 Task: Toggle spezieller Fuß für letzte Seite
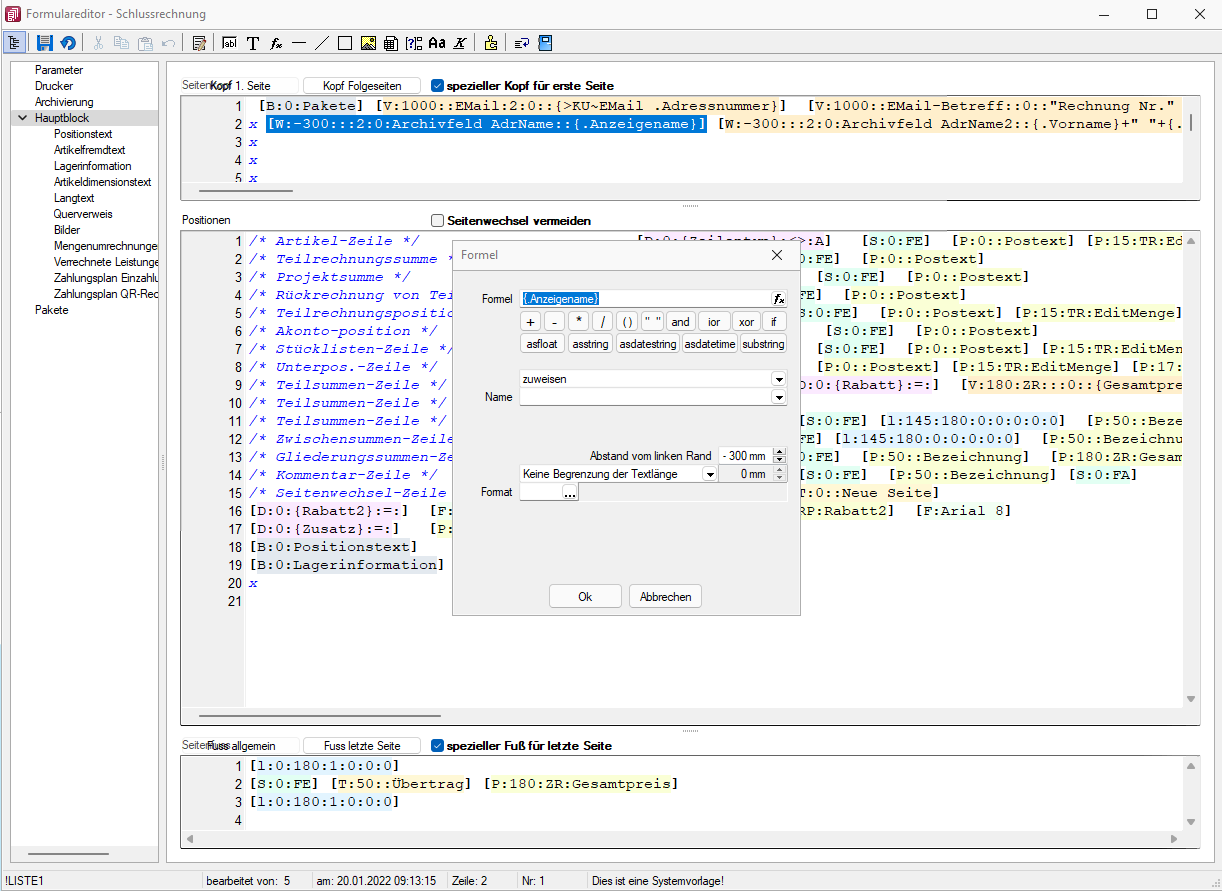(x=437, y=745)
